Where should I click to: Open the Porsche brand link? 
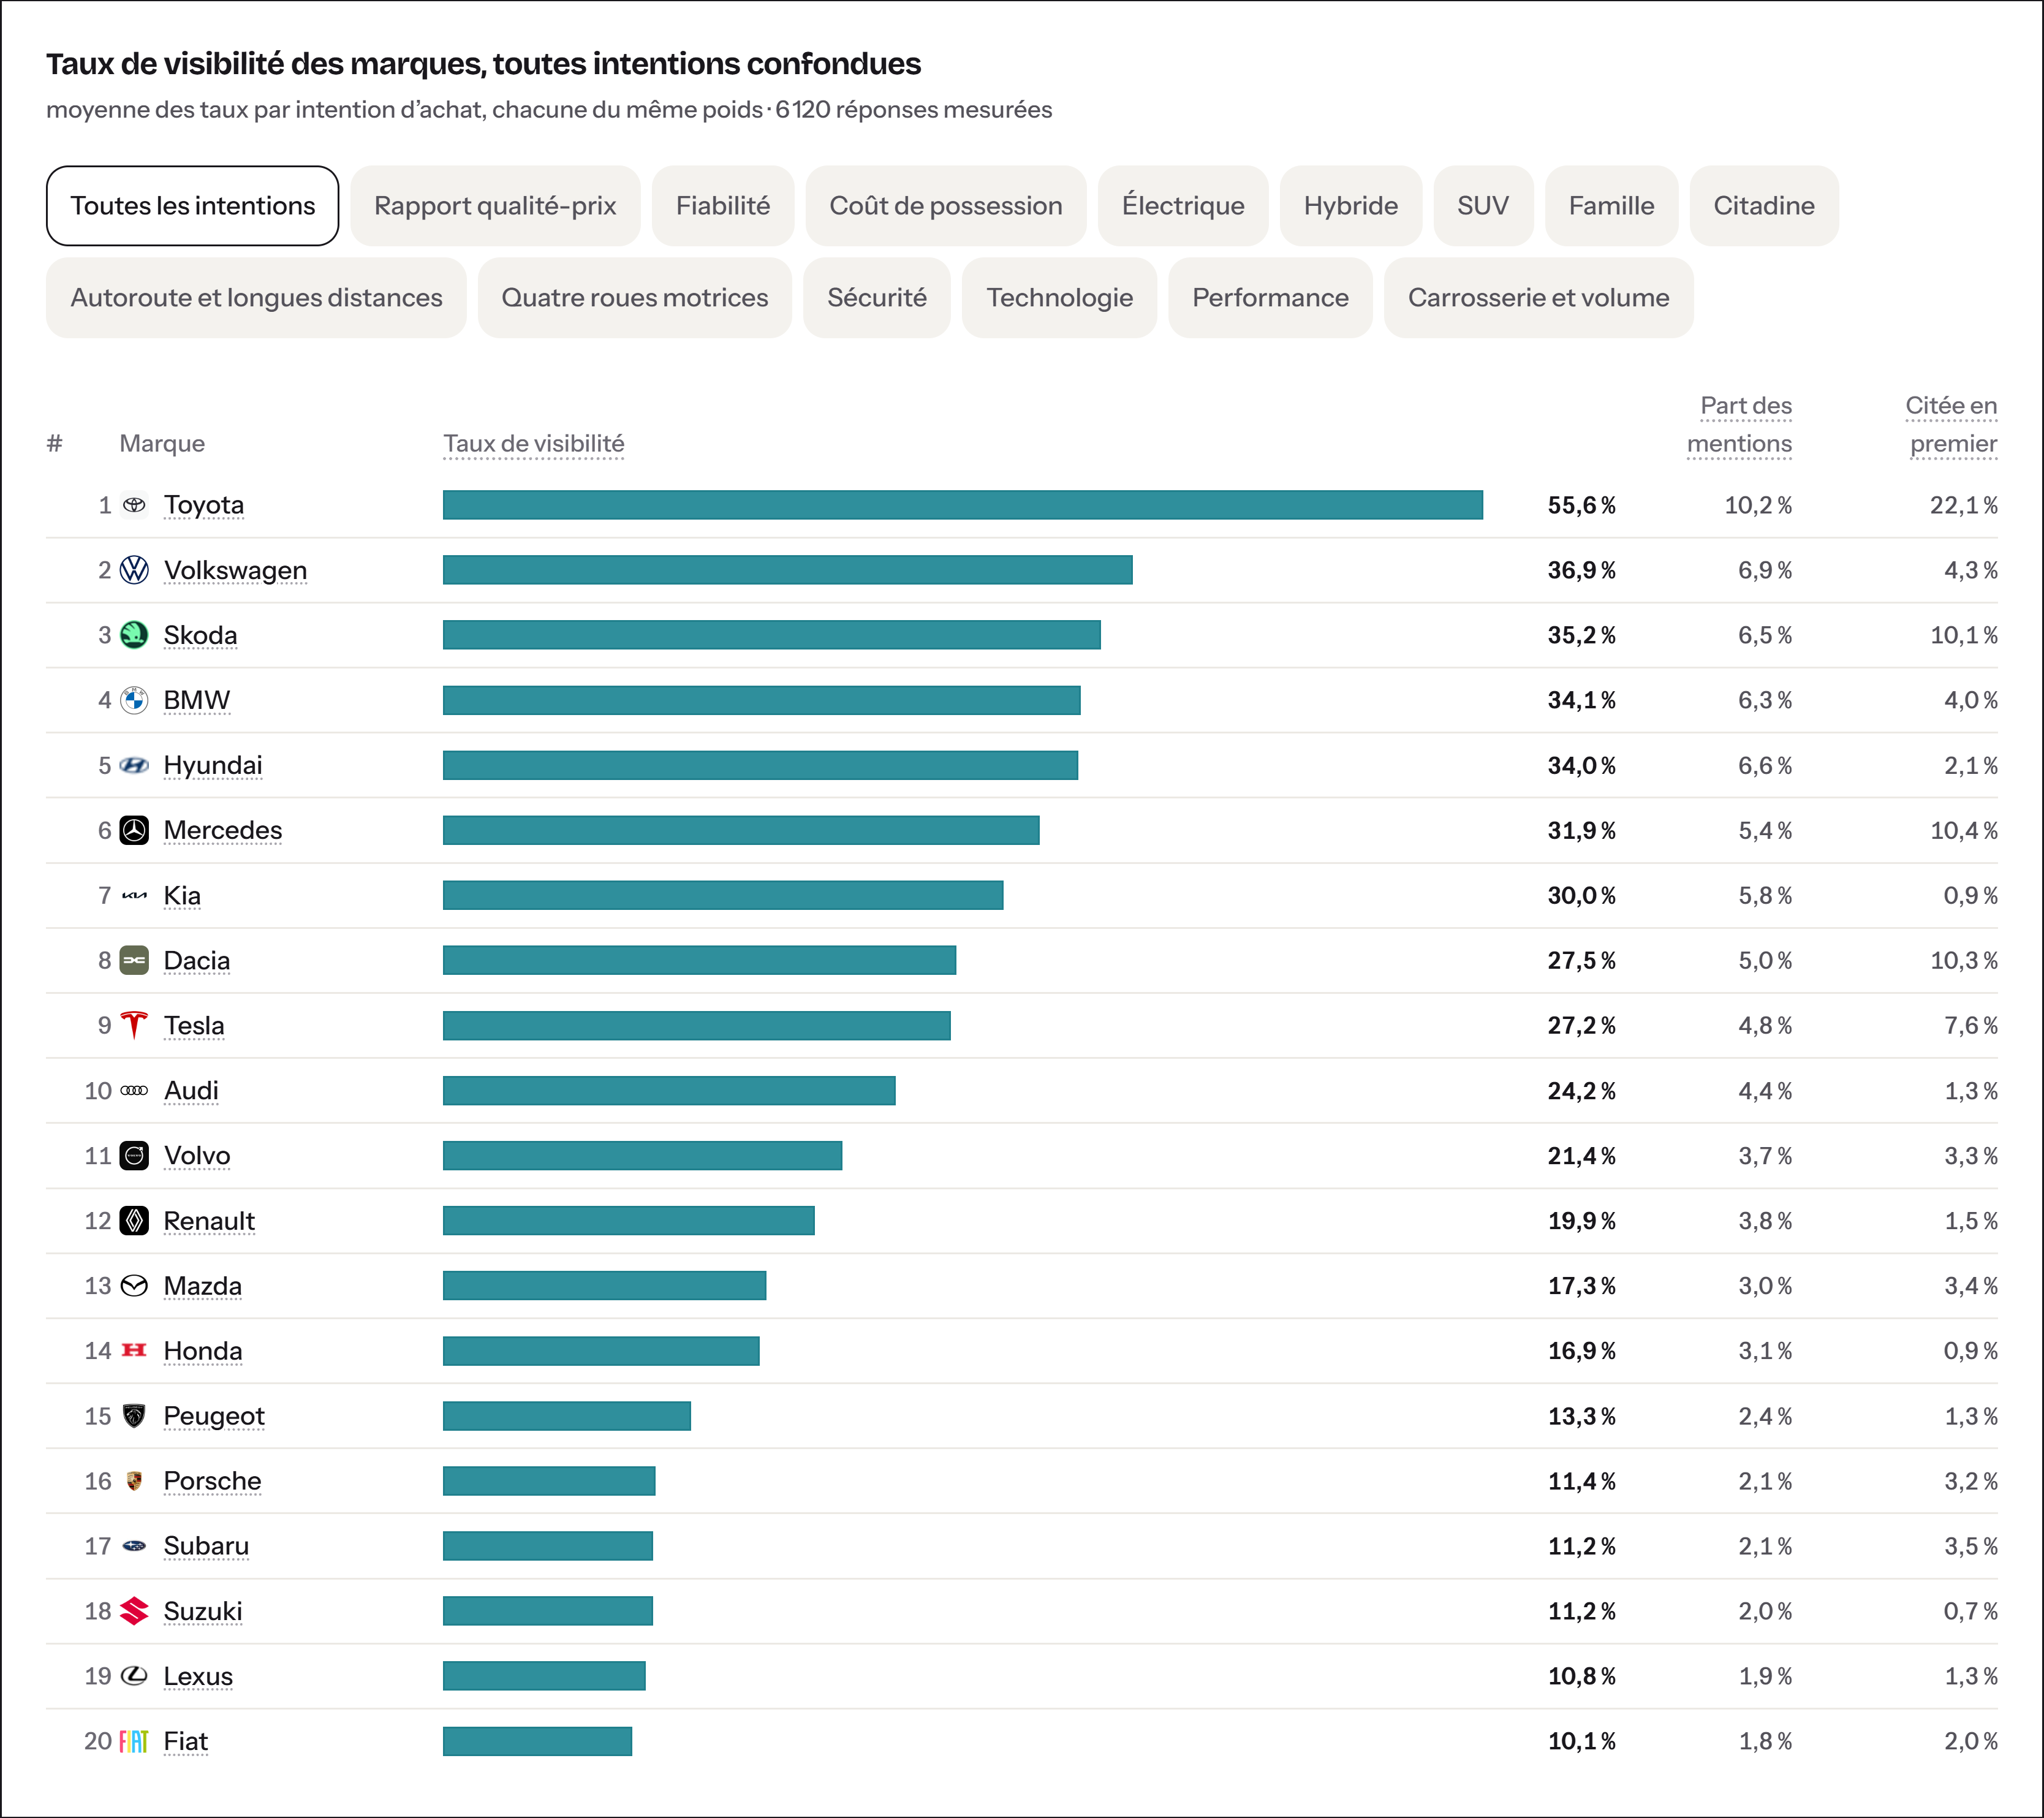(x=212, y=1481)
